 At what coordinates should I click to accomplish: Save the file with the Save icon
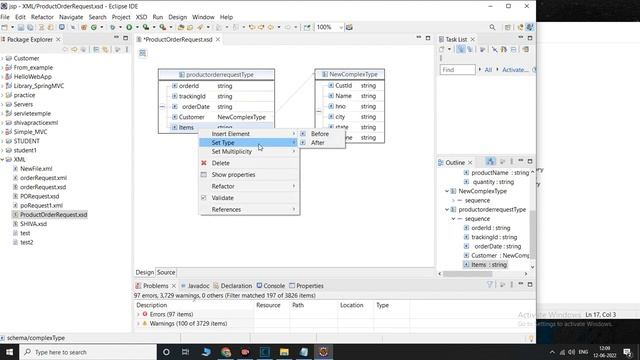(20, 27)
